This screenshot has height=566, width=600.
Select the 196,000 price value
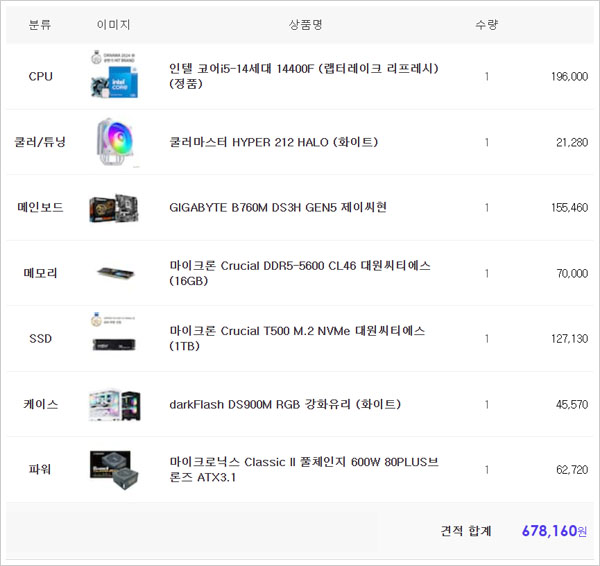pos(569,77)
